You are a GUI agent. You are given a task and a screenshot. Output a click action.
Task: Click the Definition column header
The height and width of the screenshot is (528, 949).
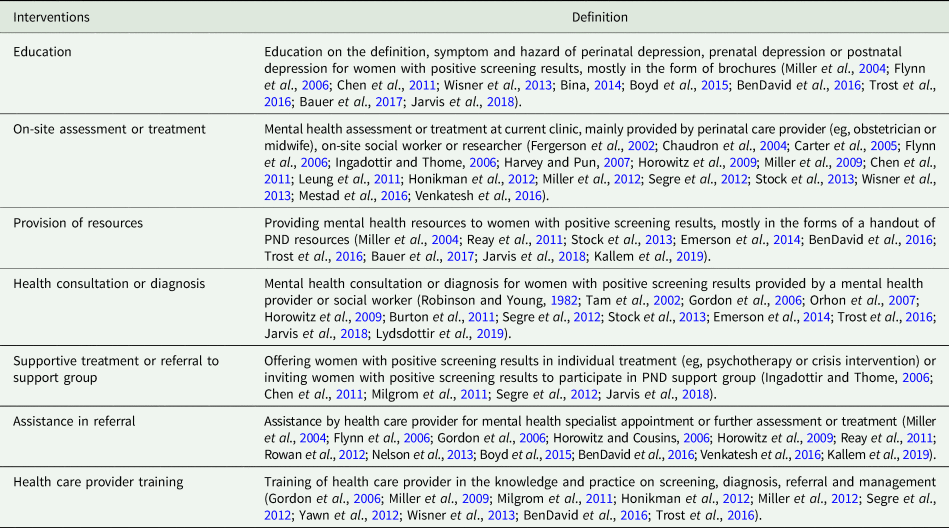point(599,17)
